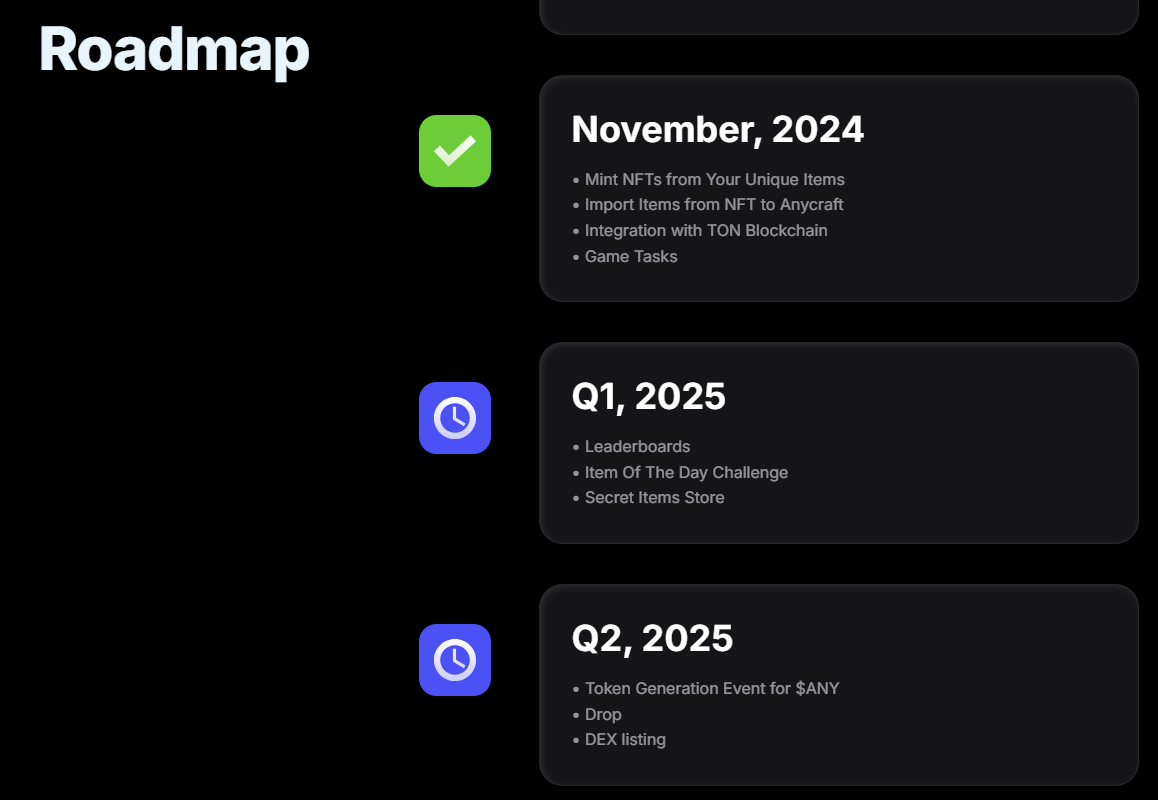Click the DEX listing item

click(625, 740)
